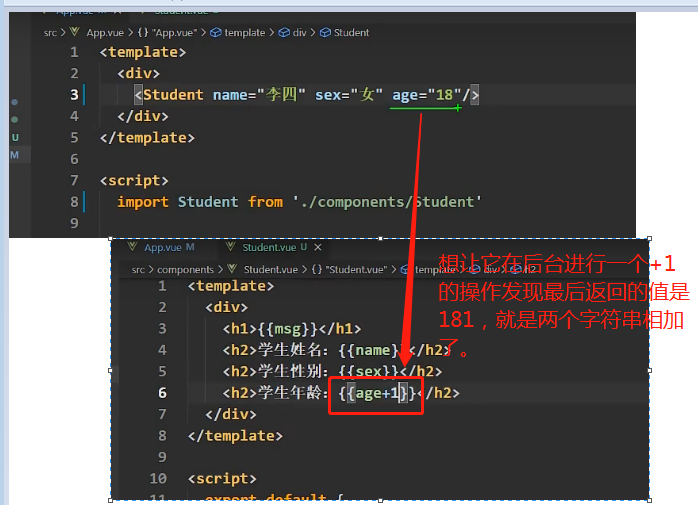Click line number 6 in Student.vue editor
The height and width of the screenshot is (505, 698).
point(162,393)
